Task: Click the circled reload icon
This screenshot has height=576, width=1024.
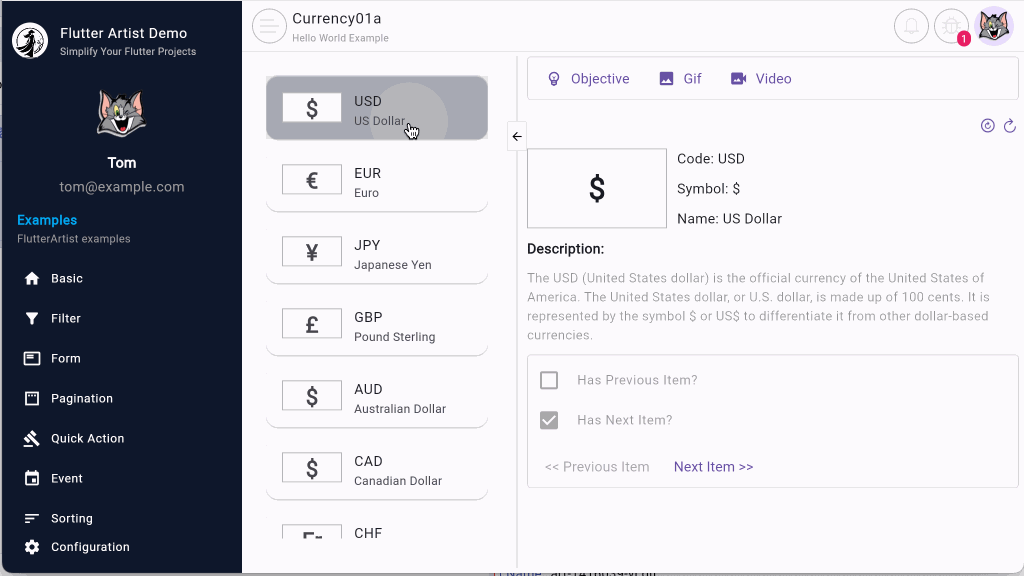Action: click(x=987, y=126)
